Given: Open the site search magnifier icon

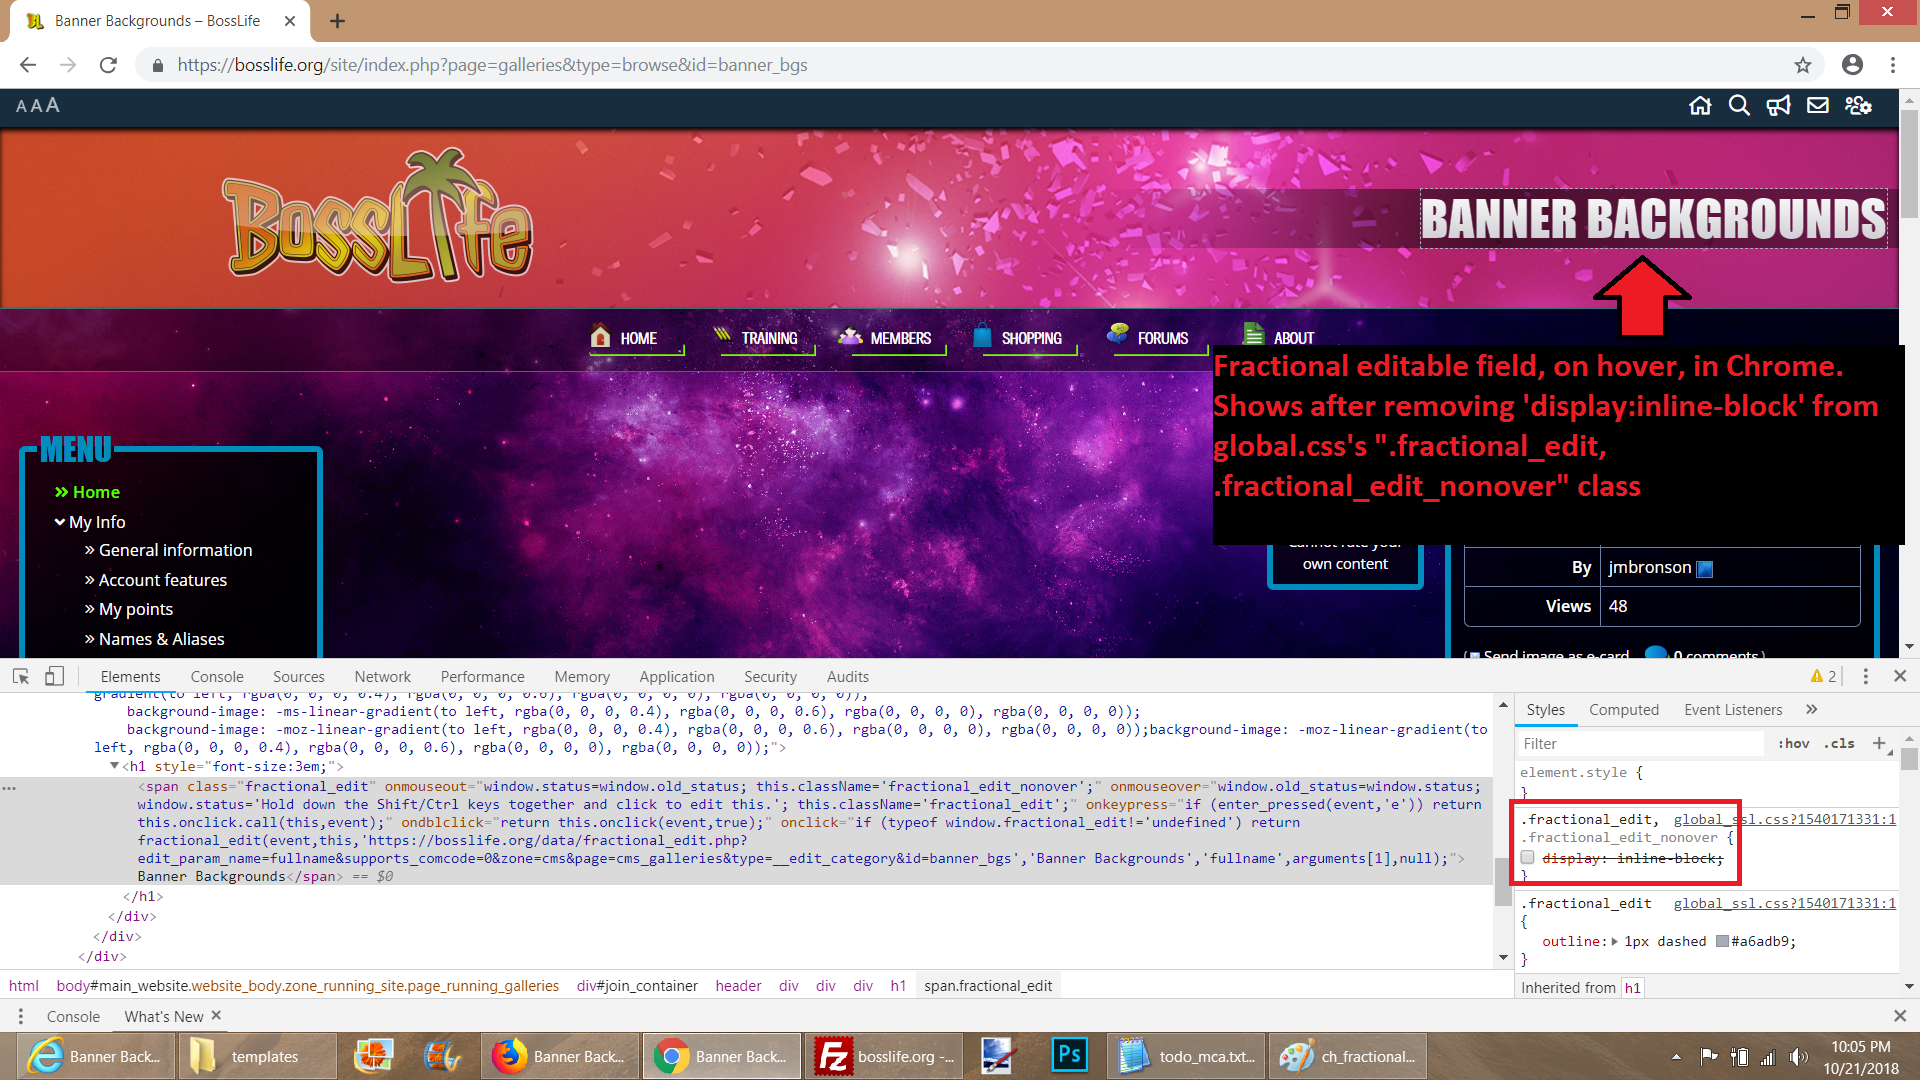Looking at the screenshot, I should [x=1739, y=106].
